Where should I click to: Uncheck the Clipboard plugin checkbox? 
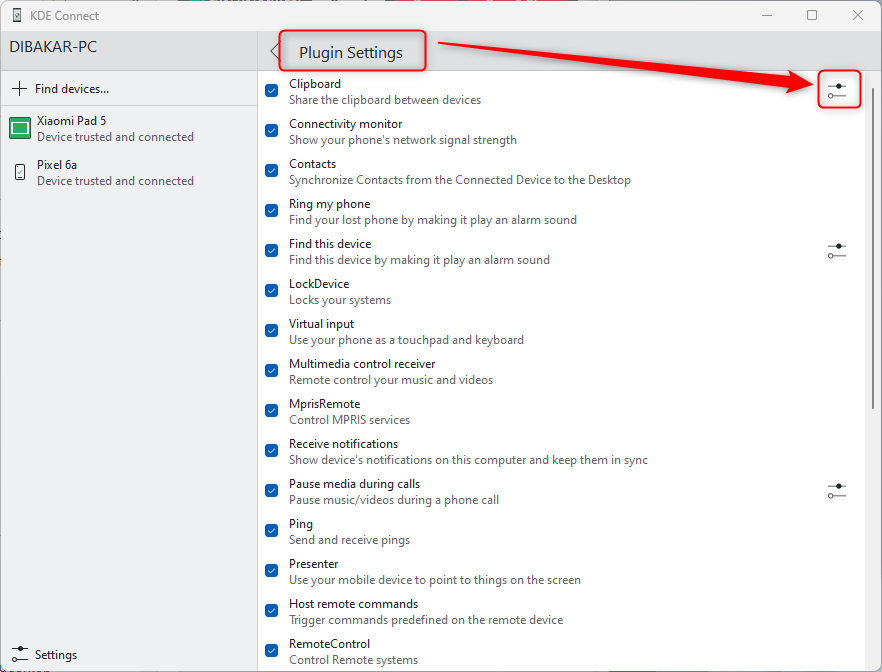click(x=272, y=91)
